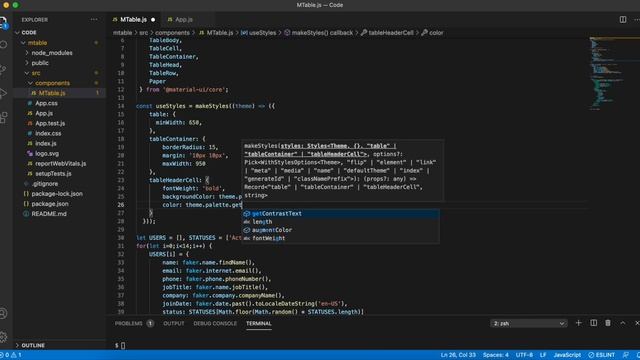The image size is (640, 360).
Task: Open reportWebVitals.js in explorer
Action: point(60,164)
